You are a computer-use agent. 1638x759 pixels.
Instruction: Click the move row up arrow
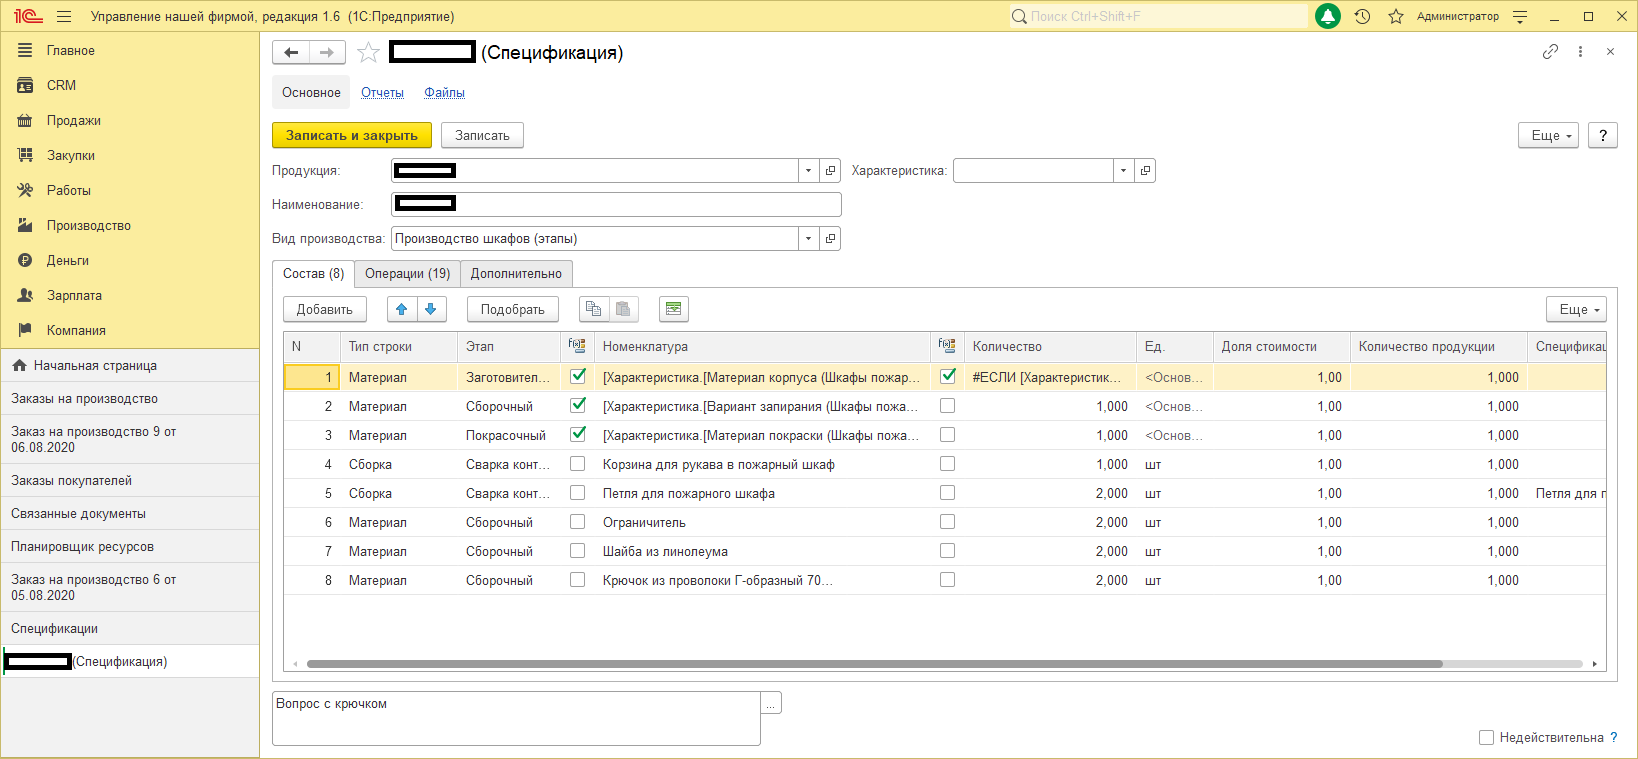pyautogui.click(x=401, y=309)
